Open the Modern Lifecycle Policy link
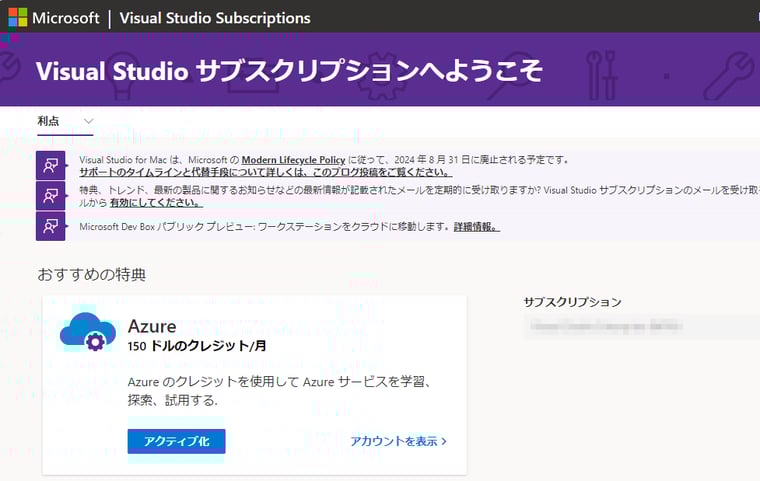760x481 pixels. pos(293,160)
